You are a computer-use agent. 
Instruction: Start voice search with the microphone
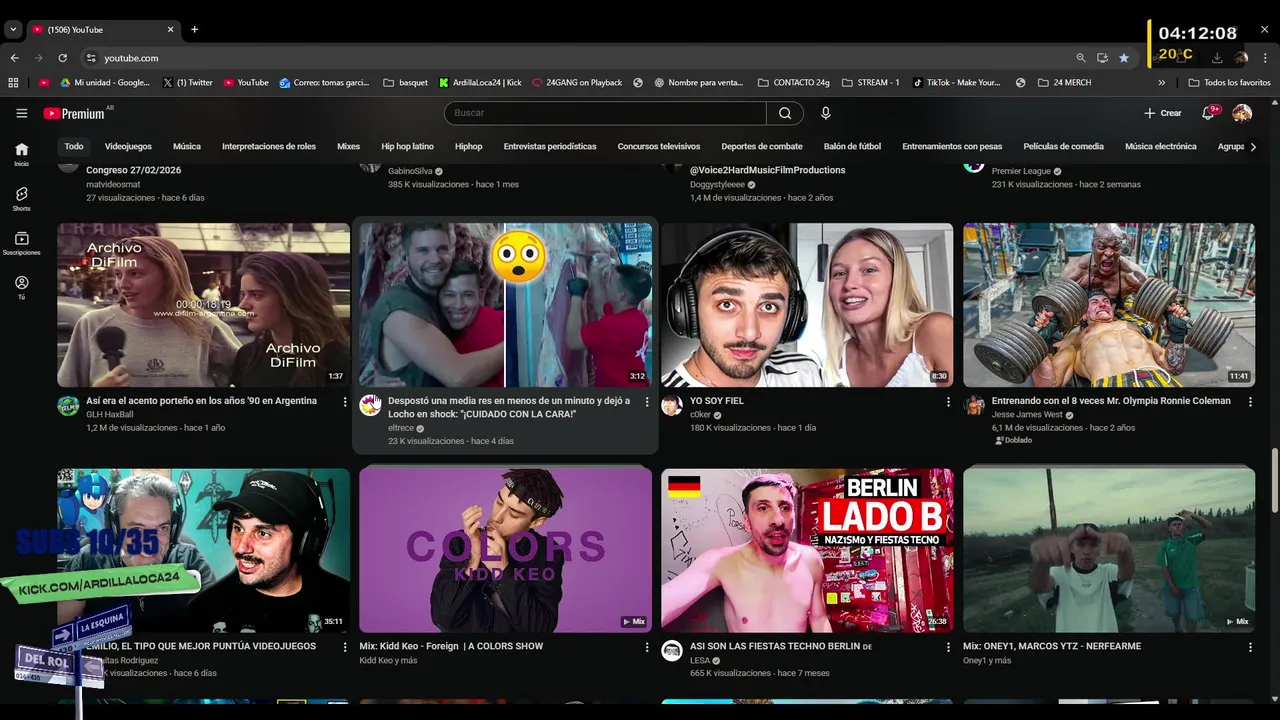[826, 113]
